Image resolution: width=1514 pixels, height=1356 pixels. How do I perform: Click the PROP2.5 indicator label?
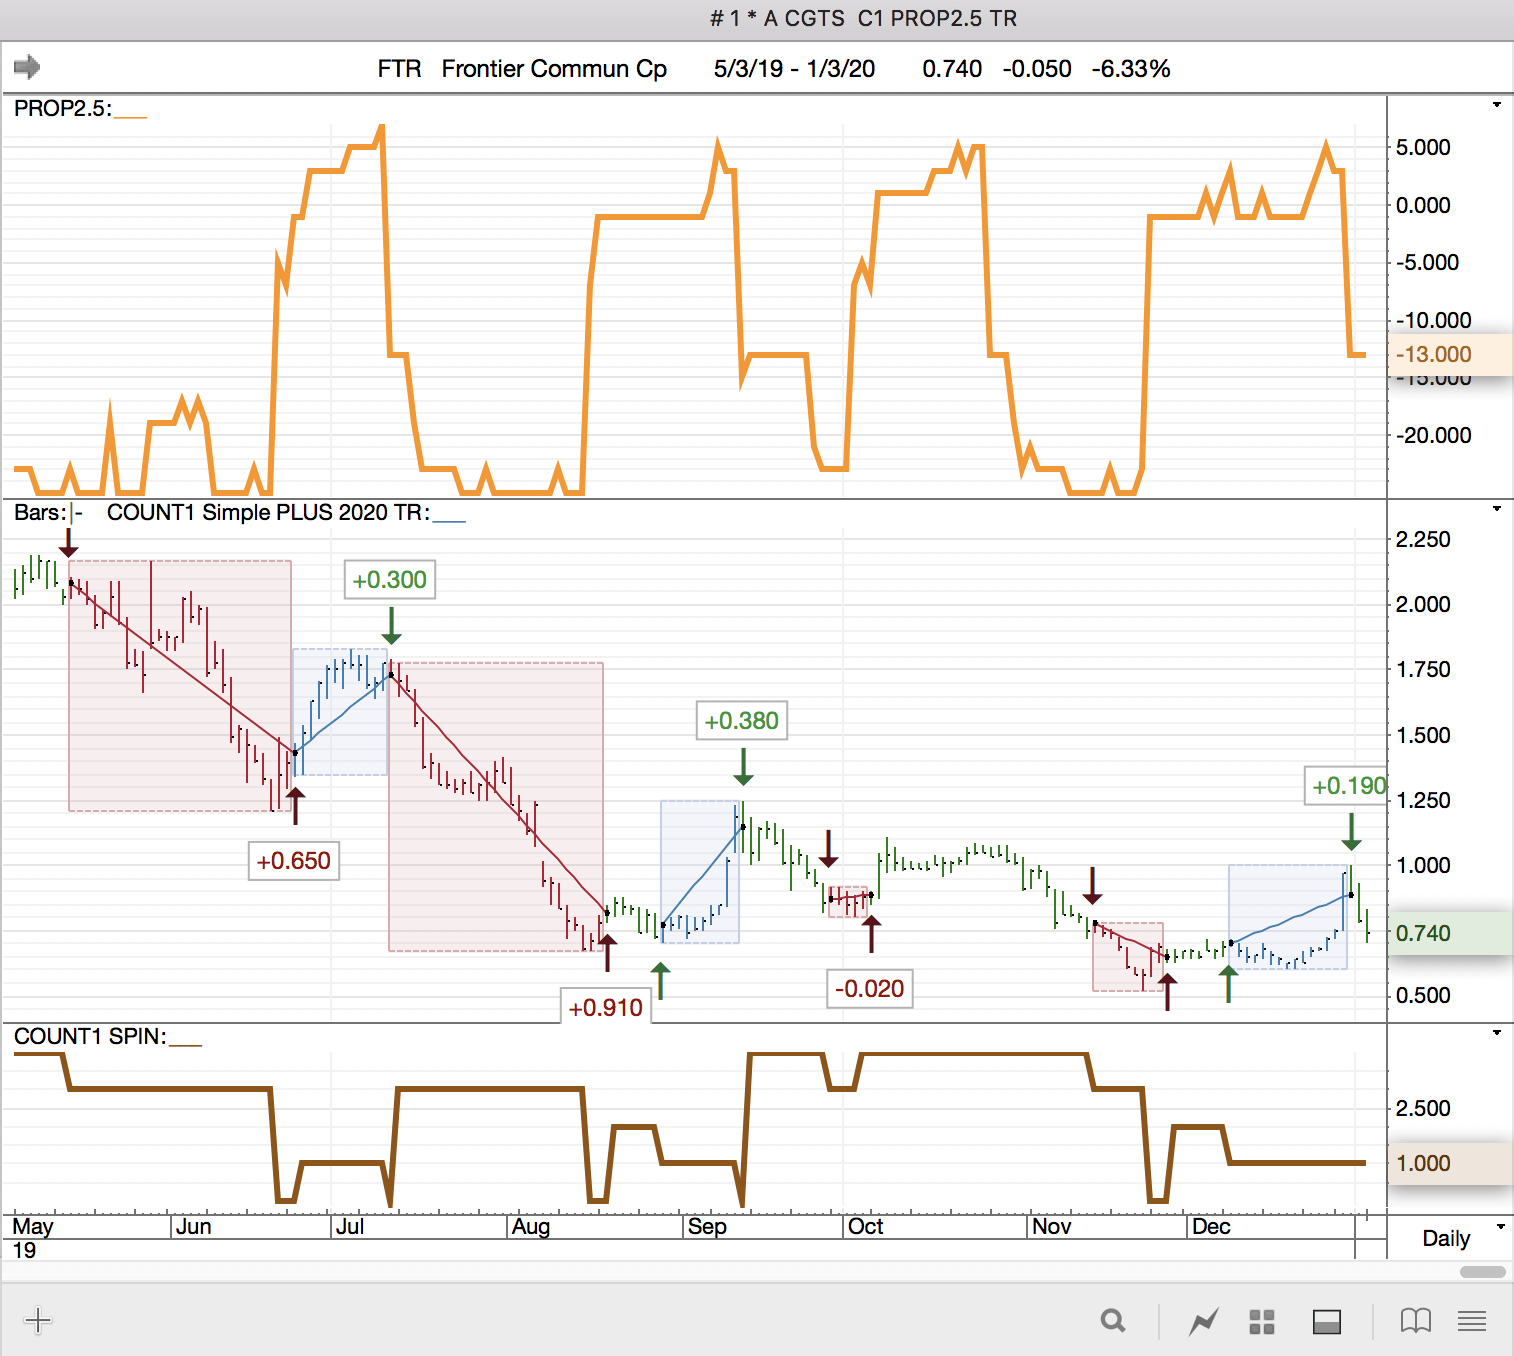point(62,108)
